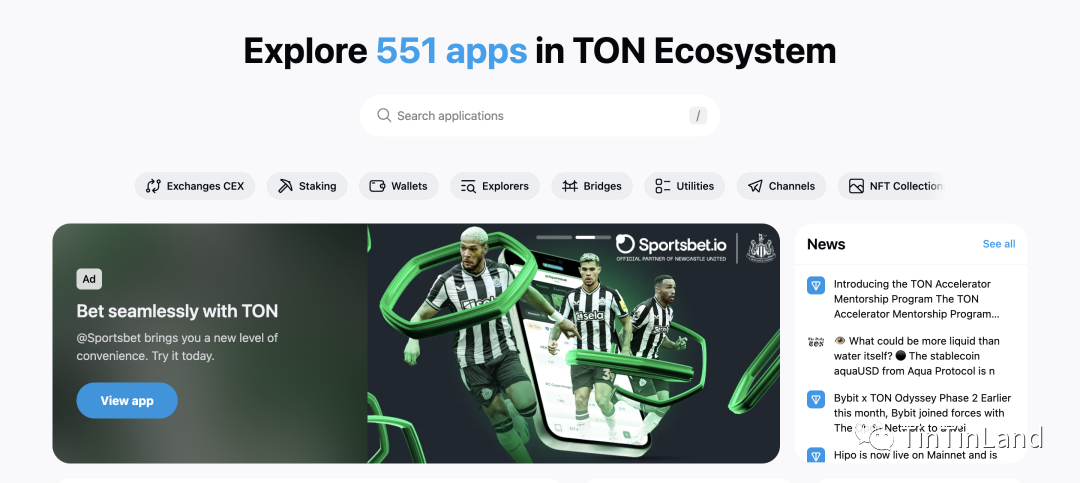1080x483 pixels.
Task: Click the Bridges category icon
Action: (570, 186)
